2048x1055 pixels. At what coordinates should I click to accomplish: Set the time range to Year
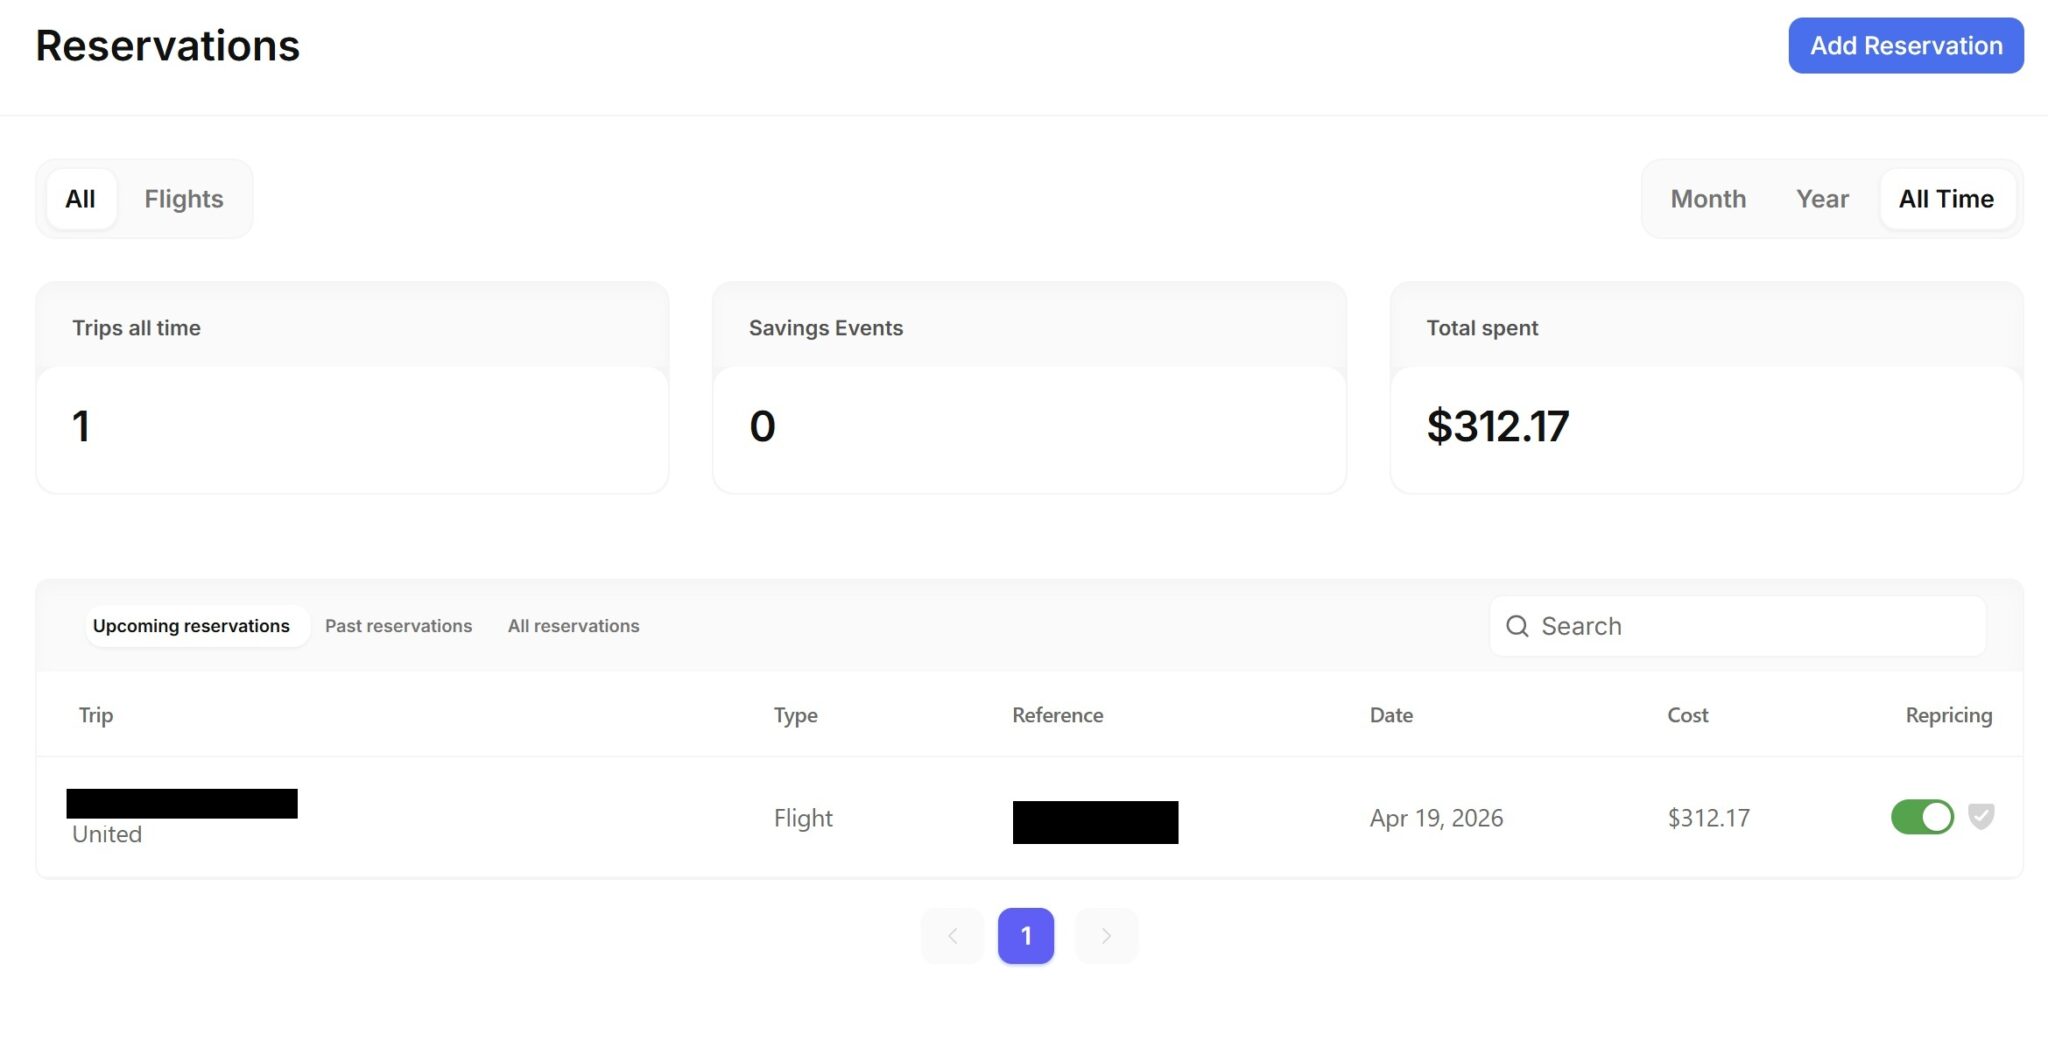pyautogui.click(x=1822, y=199)
